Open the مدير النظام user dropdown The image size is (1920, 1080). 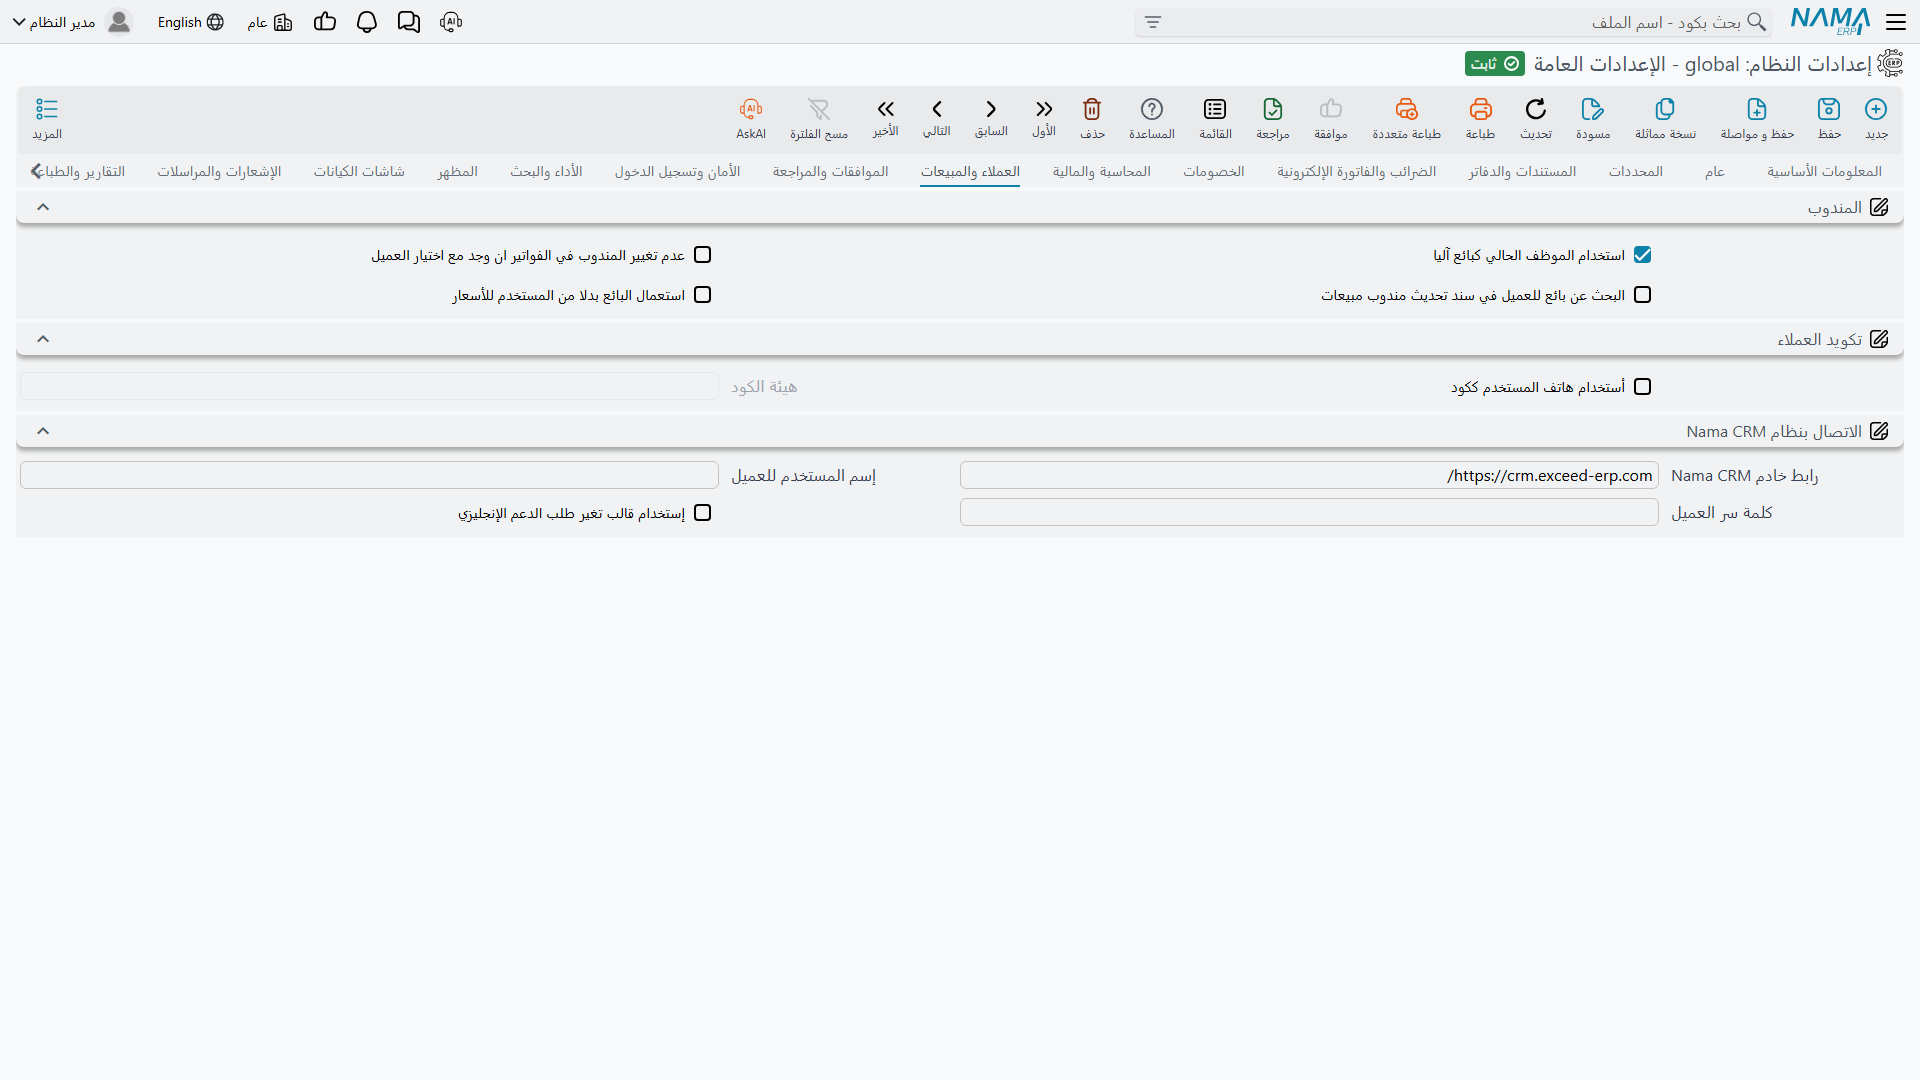click(x=71, y=22)
